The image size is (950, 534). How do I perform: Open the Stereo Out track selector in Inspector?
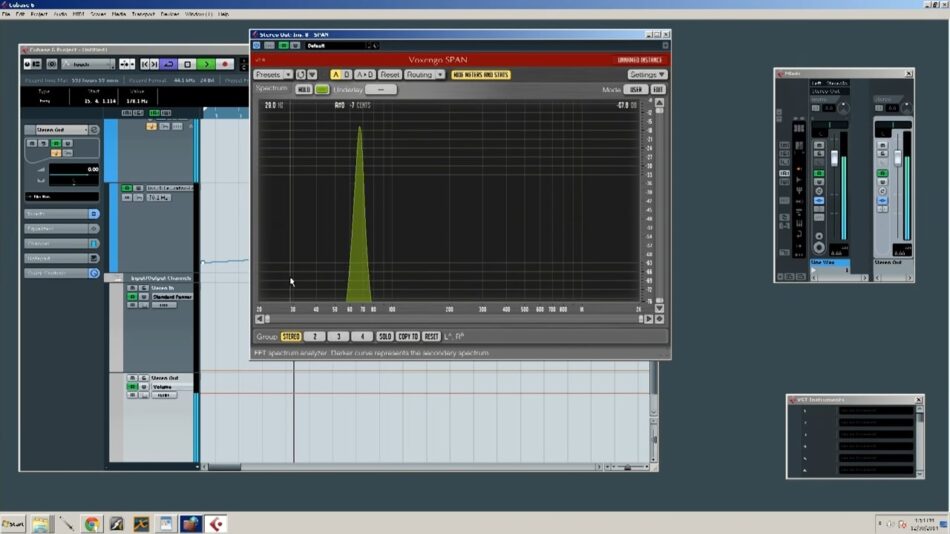(x=61, y=130)
